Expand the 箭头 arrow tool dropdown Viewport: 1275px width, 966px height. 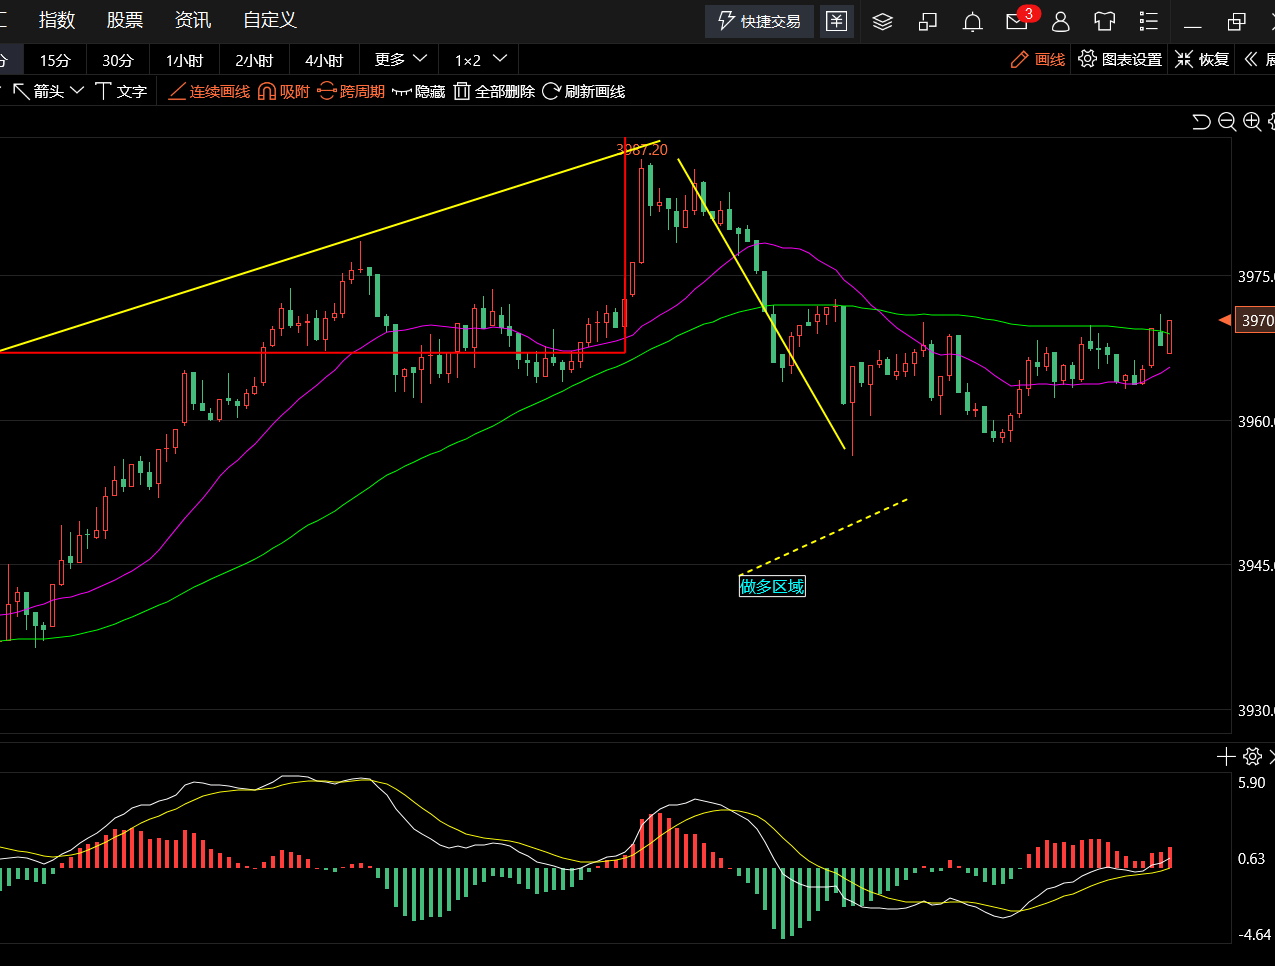pos(48,92)
